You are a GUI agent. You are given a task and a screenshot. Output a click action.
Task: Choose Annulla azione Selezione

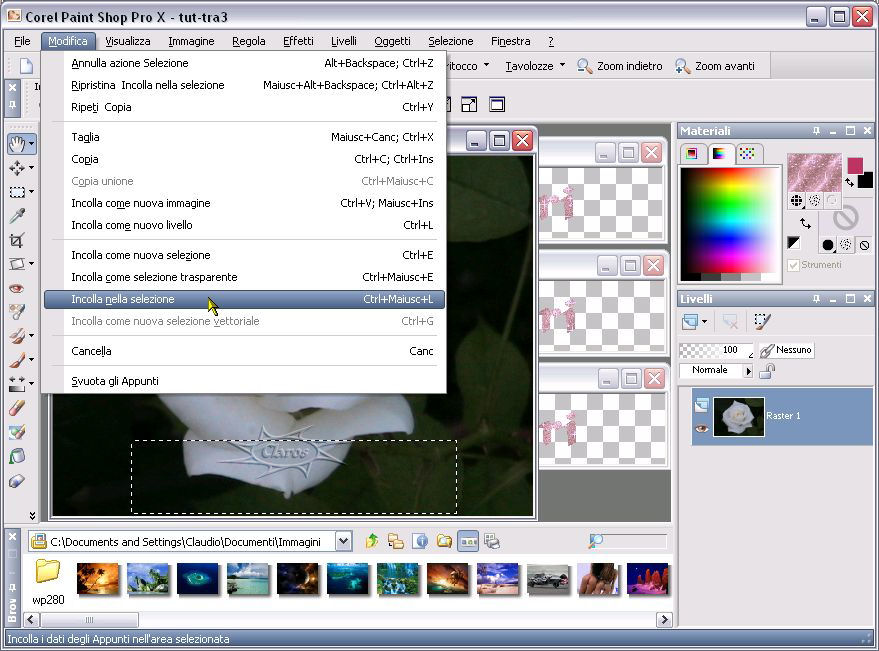tap(244, 63)
